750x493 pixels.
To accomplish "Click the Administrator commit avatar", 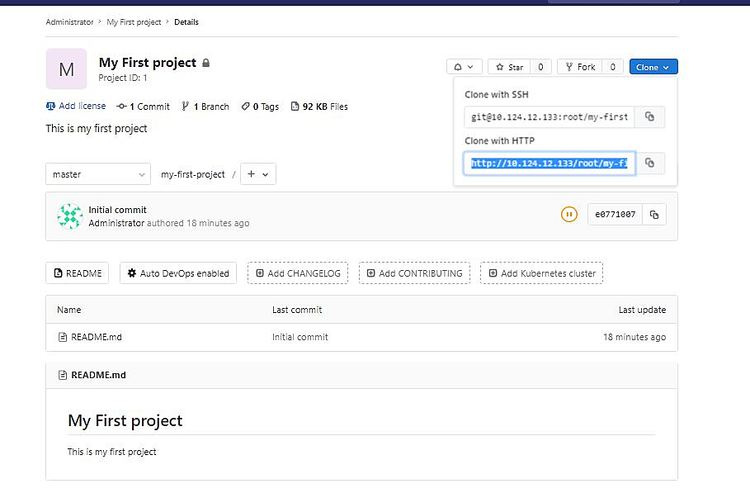I will (69, 216).
